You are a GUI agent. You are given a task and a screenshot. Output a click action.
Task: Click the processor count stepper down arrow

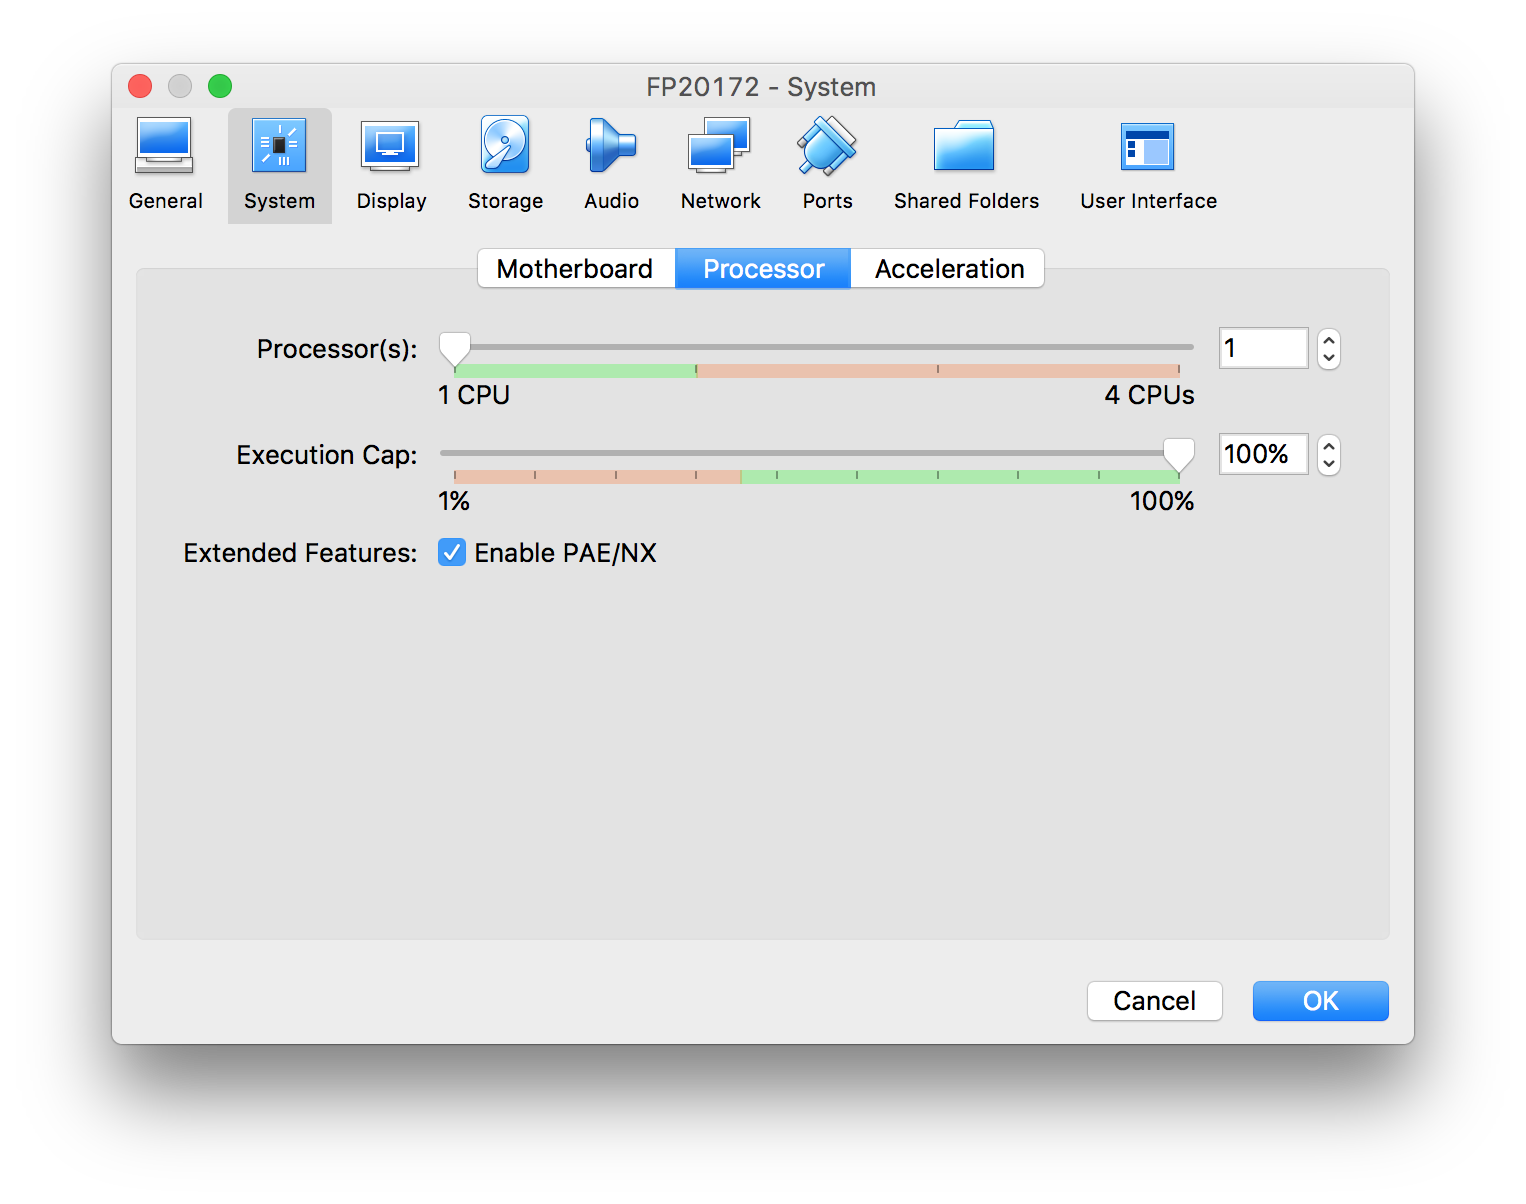(1329, 358)
